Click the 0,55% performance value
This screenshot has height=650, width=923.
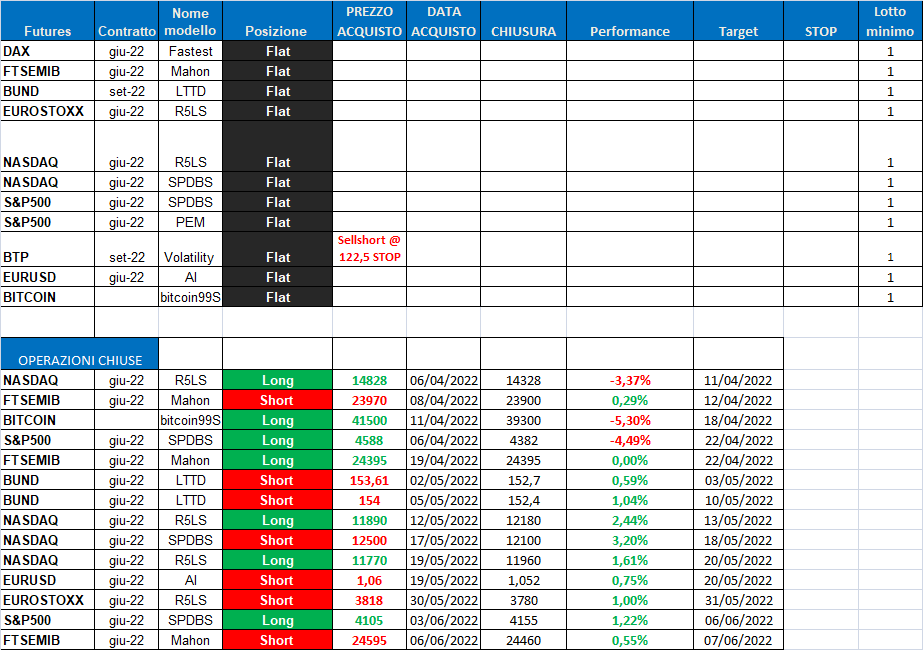(x=630, y=641)
